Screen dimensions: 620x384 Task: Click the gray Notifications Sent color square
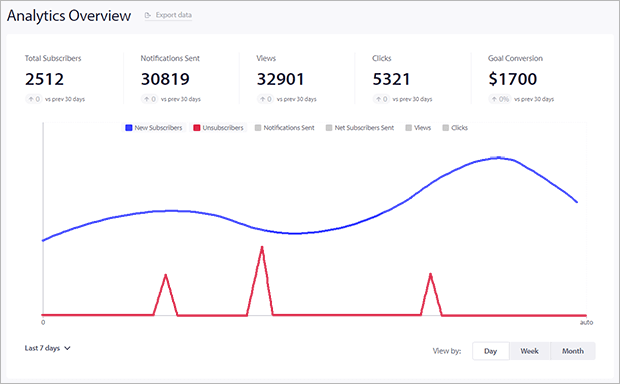[258, 128]
